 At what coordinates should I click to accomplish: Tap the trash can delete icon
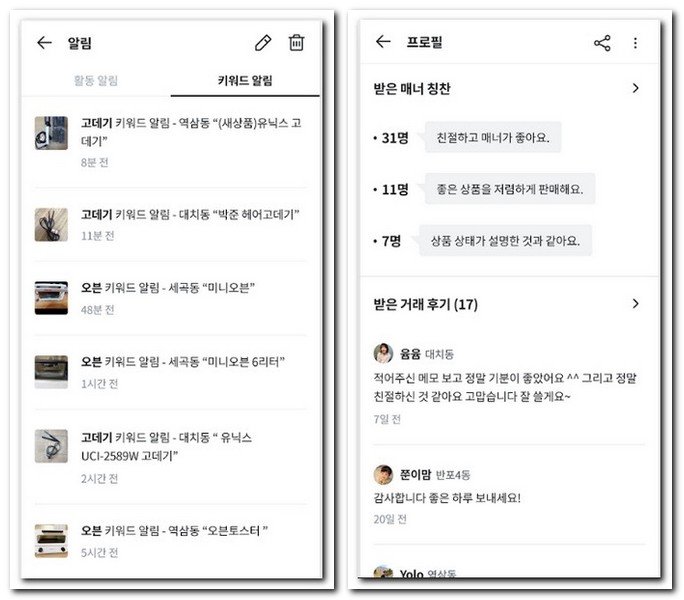pyautogui.click(x=296, y=42)
